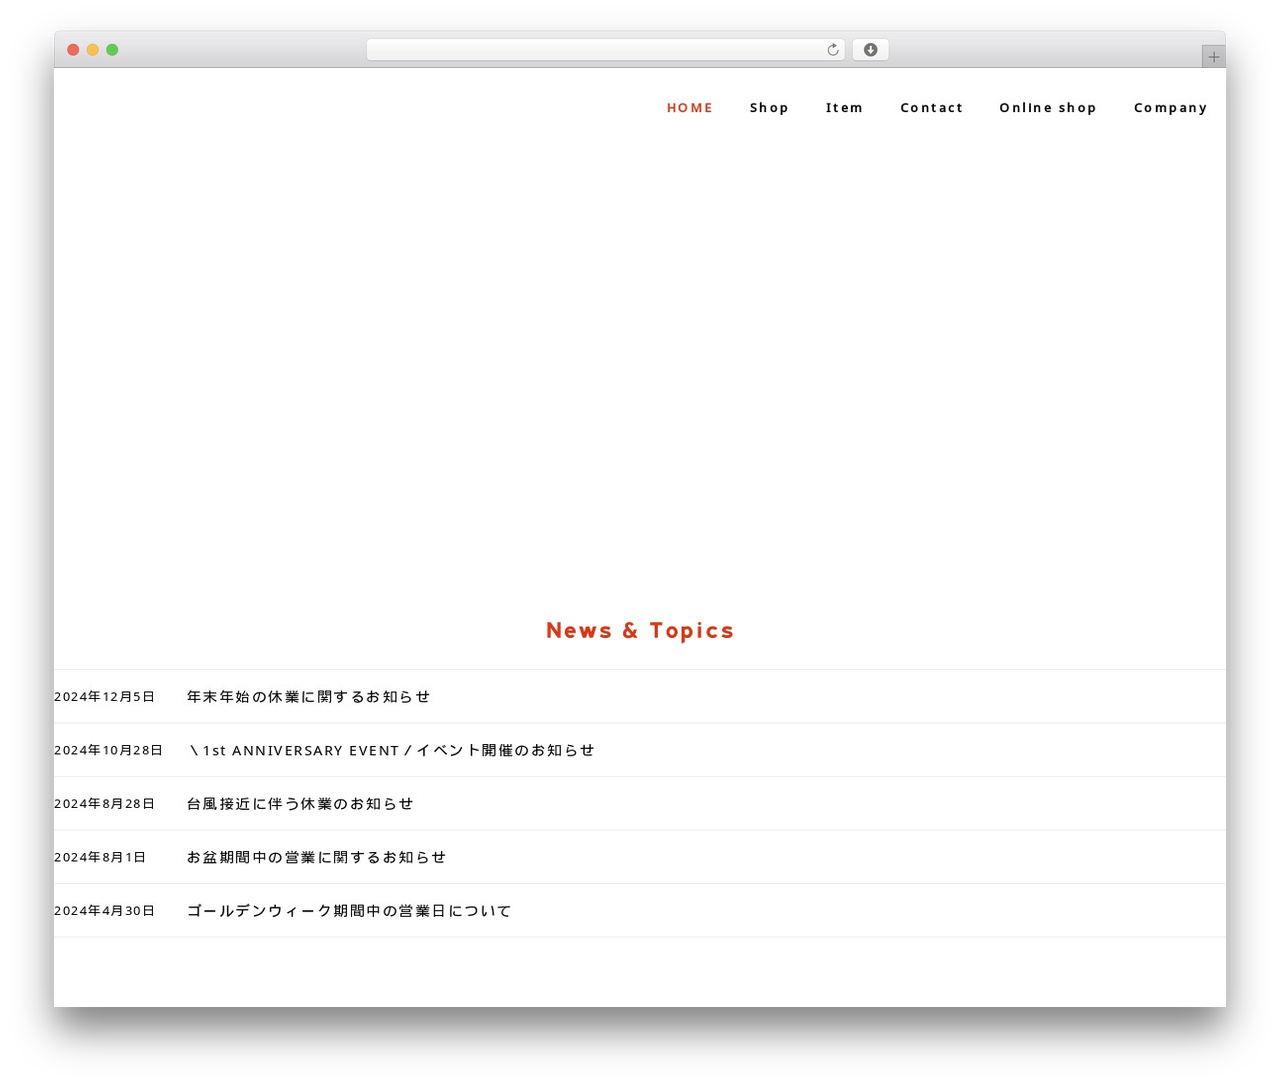Select the date 2024年10月28日

tap(108, 750)
